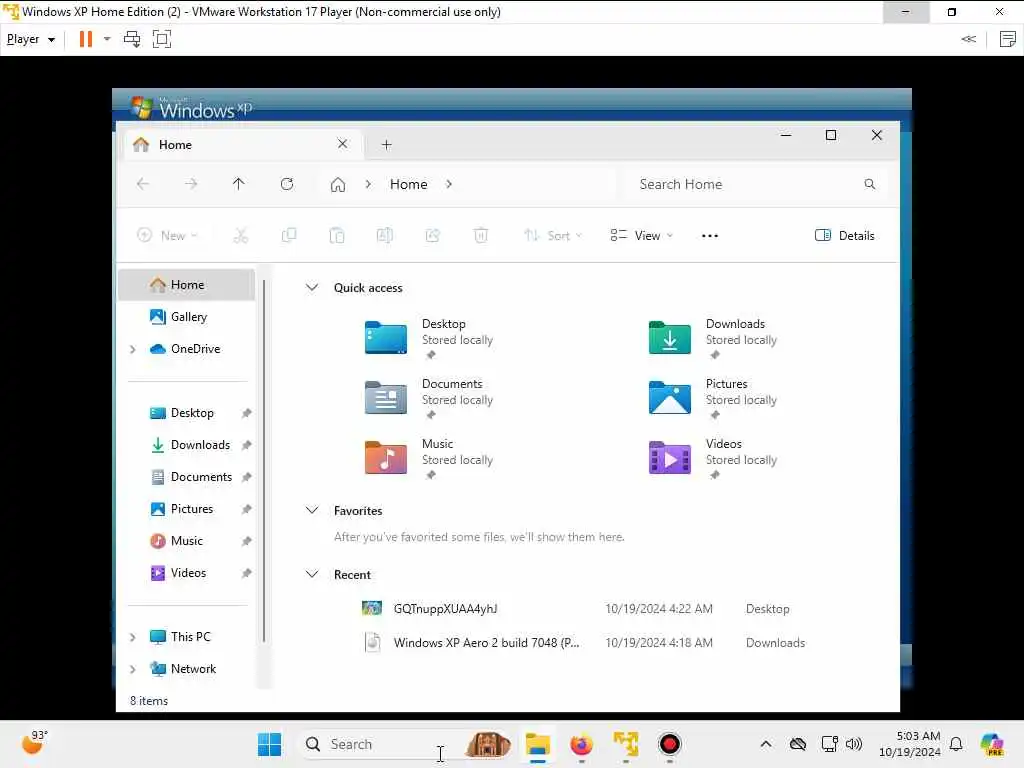Viewport: 1024px width, 768px height.
Task: Click the Rename icon in toolbar
Action: tap(385, 235)
